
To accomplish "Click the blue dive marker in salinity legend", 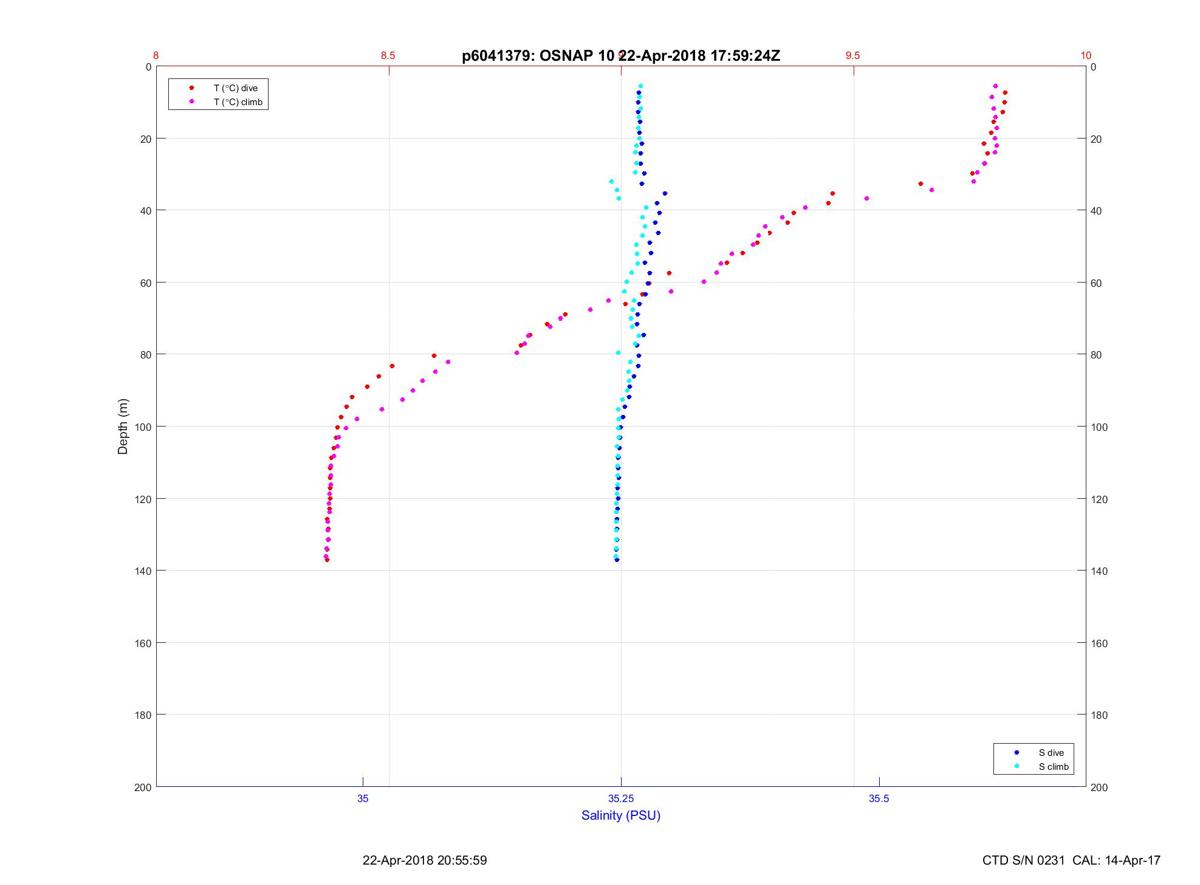I will coord(1017,752).
